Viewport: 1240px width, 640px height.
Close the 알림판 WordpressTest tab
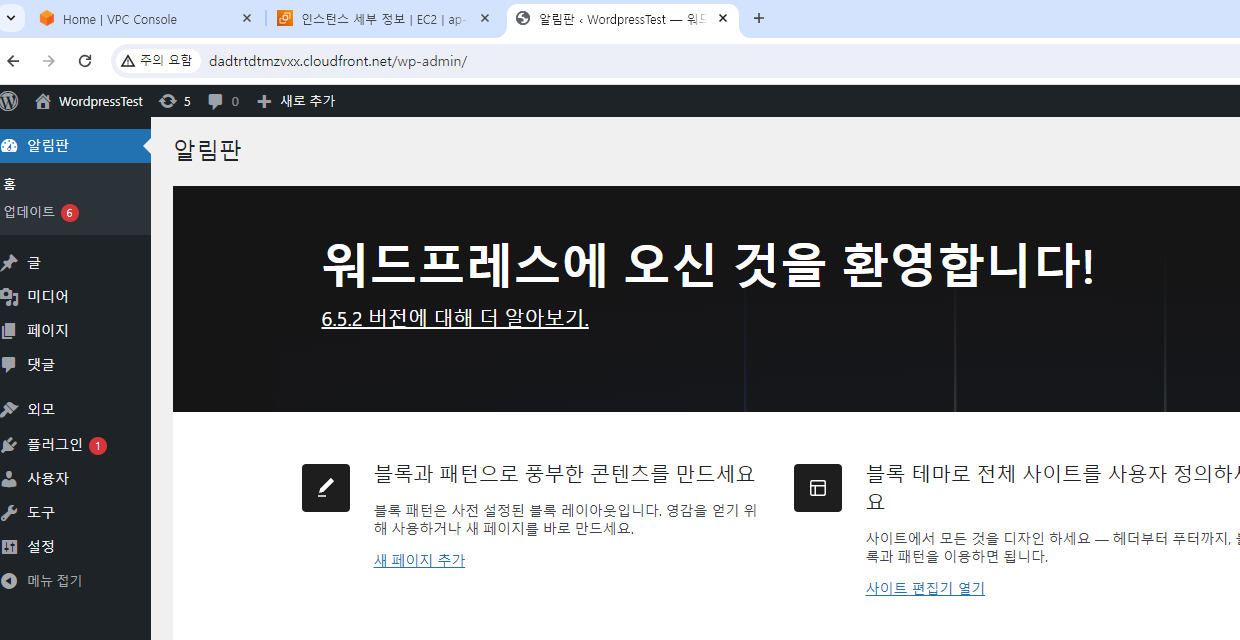pos(722,18)
